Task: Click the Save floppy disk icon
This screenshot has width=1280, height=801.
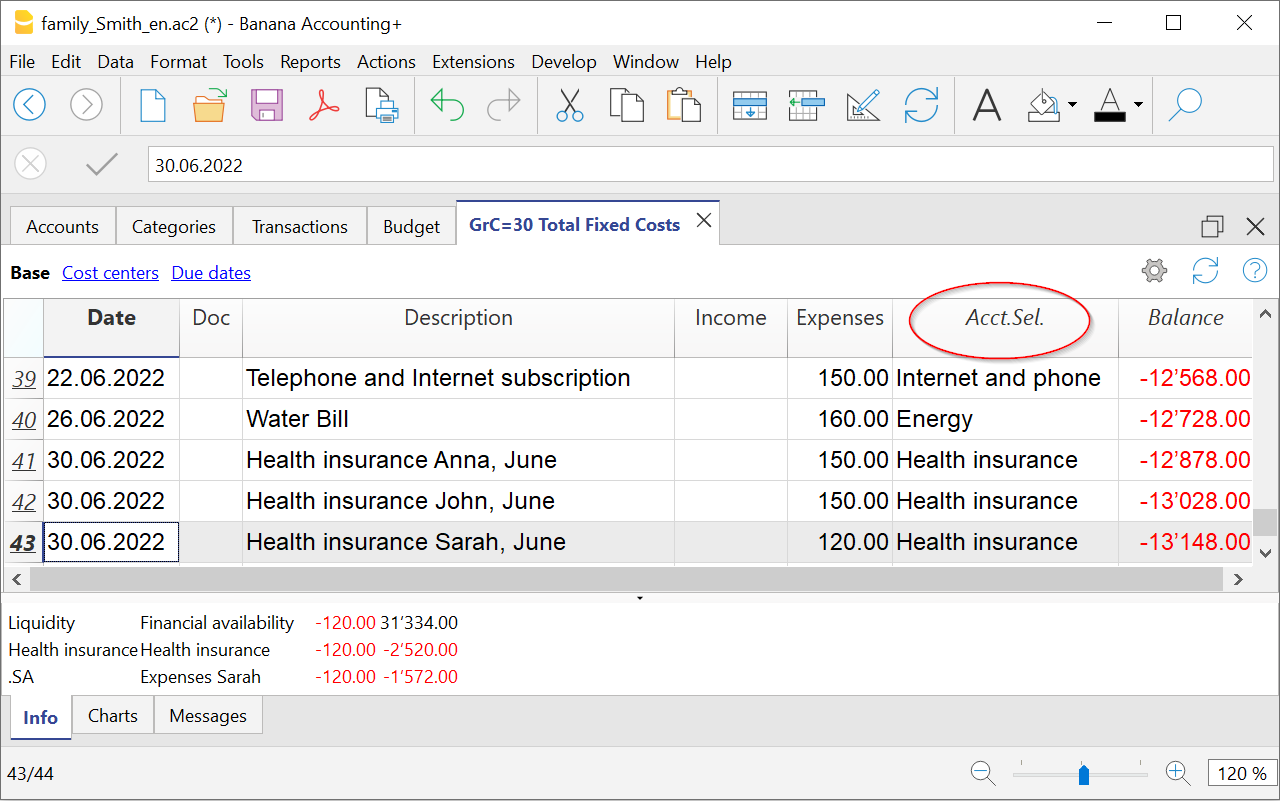Action: pos(267,104)
